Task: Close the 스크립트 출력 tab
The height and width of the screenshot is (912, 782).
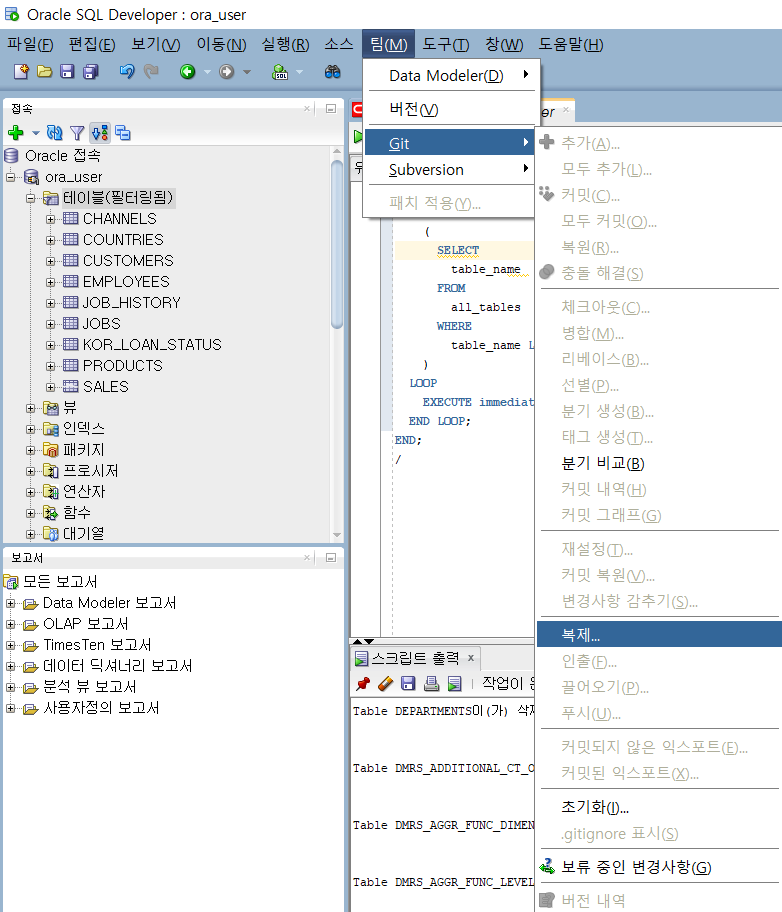Action: (471, 658)
